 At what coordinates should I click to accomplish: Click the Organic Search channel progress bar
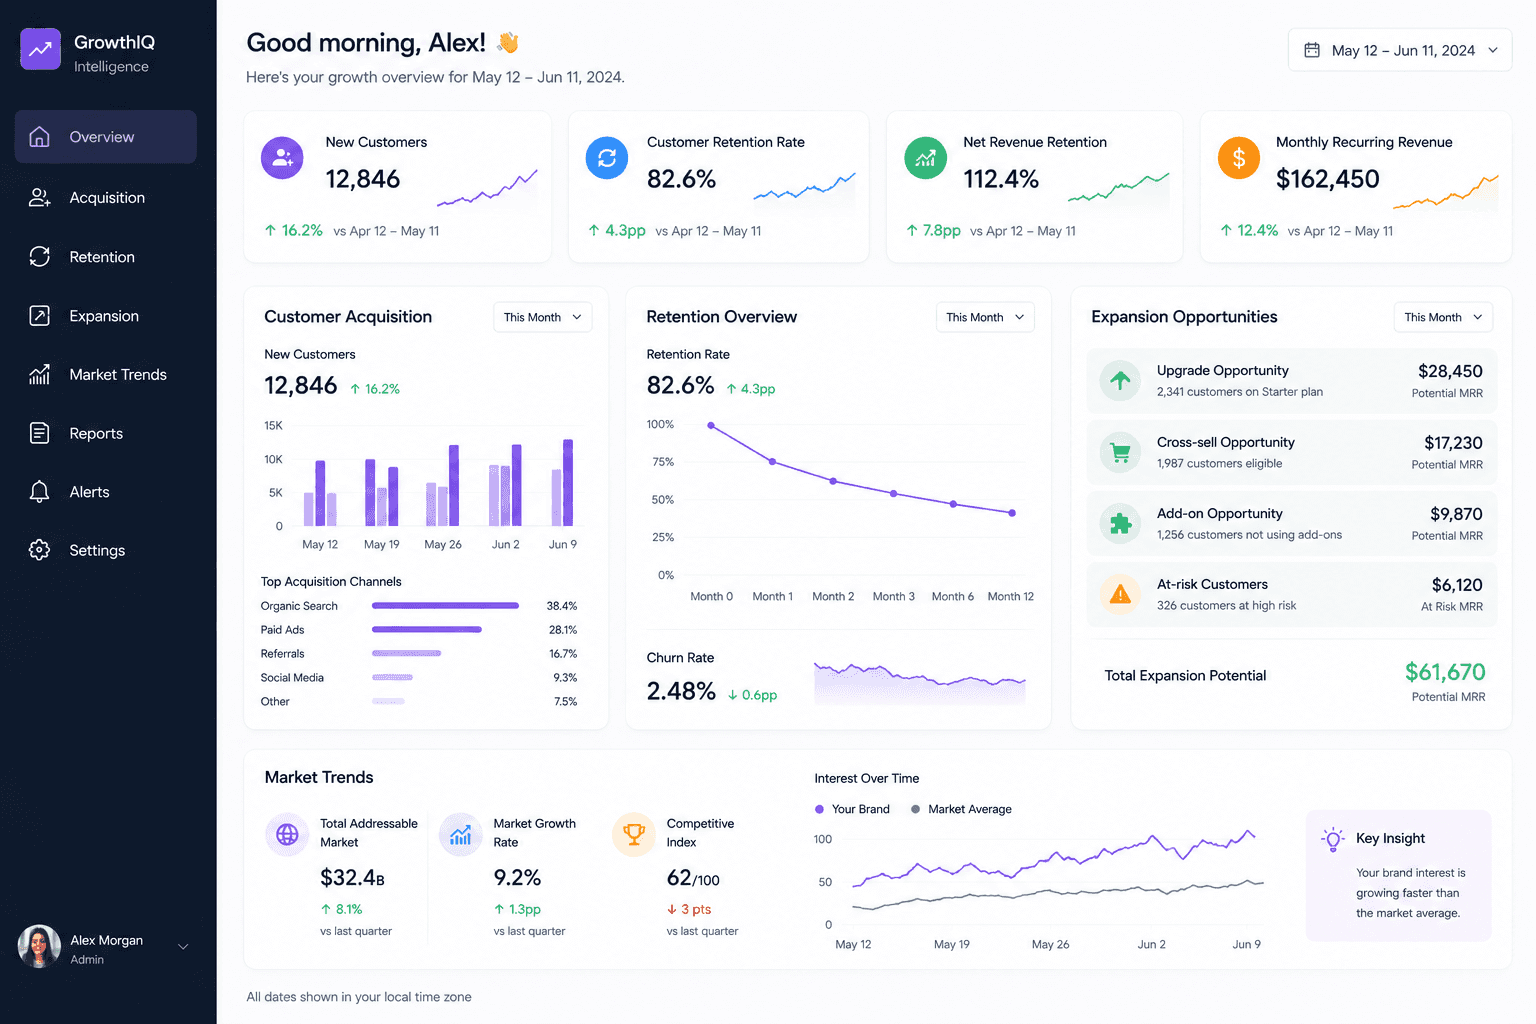445,606
